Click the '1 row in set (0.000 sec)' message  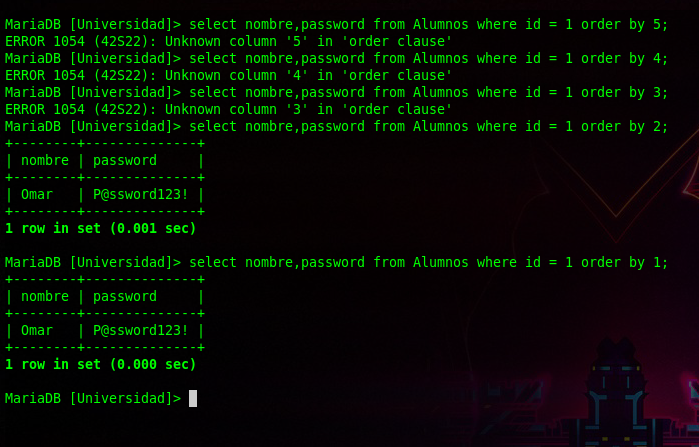click(100, 364)
